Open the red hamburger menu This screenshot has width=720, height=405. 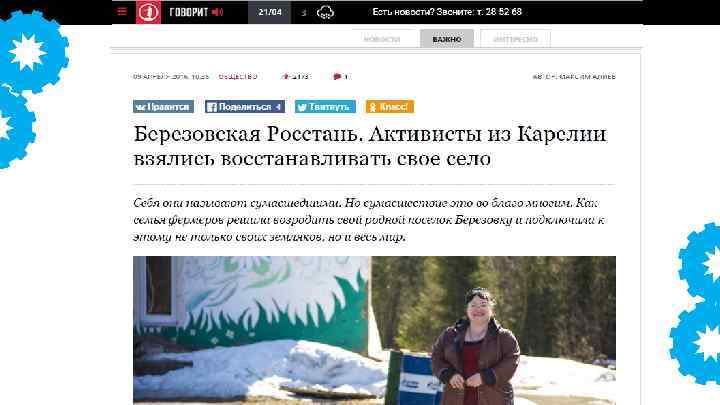coord(122,11)
